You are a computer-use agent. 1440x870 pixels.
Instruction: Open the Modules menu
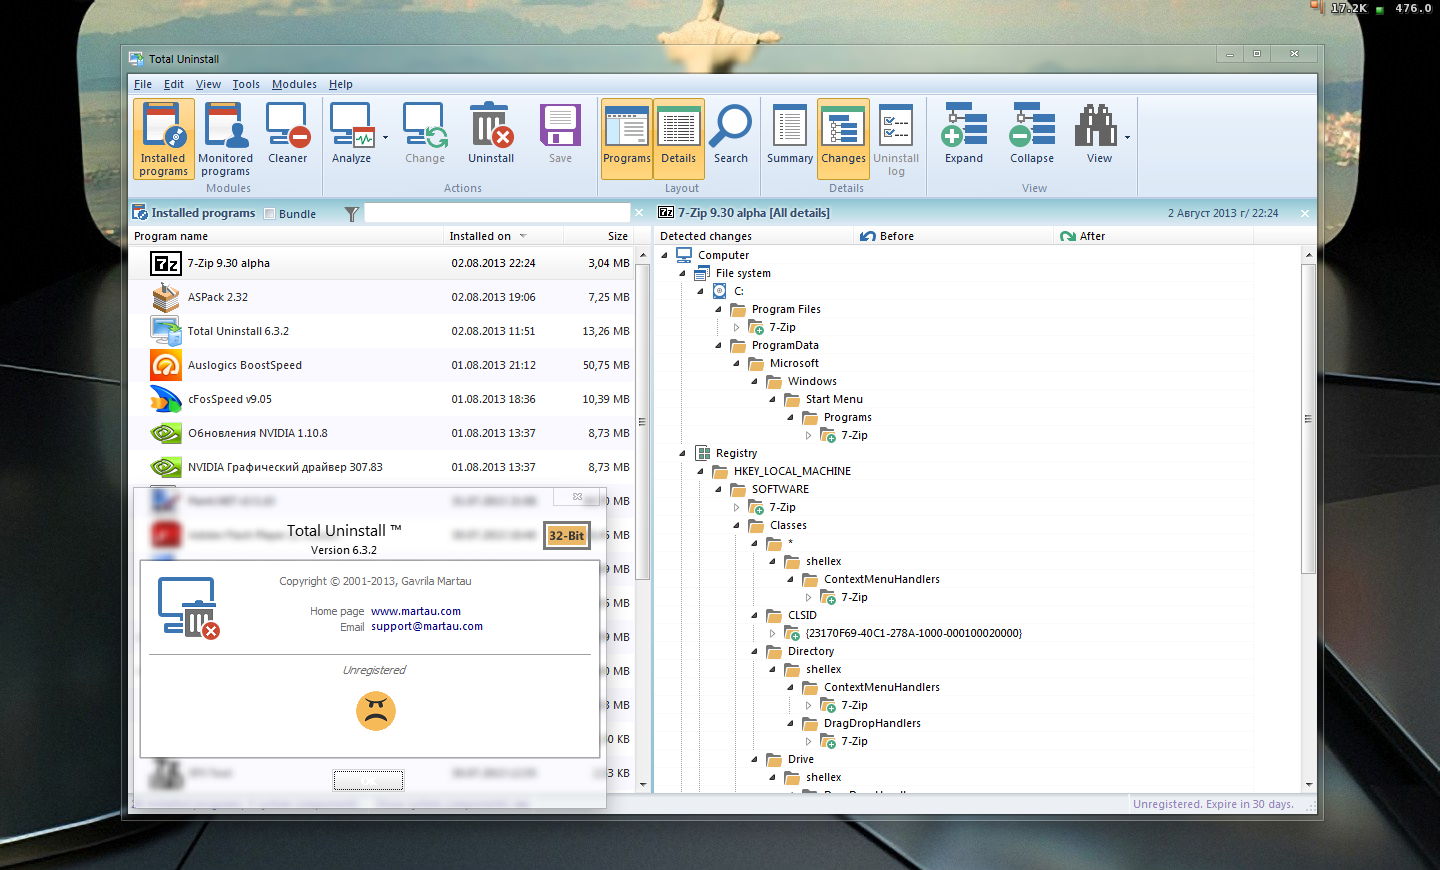(x=294, y=84)
